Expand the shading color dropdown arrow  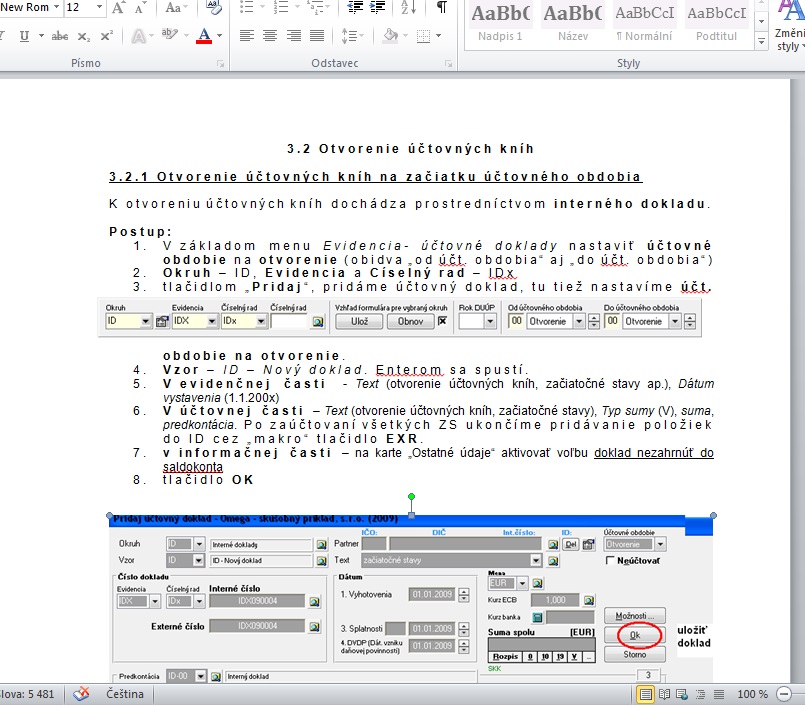(x=406, y=36)
